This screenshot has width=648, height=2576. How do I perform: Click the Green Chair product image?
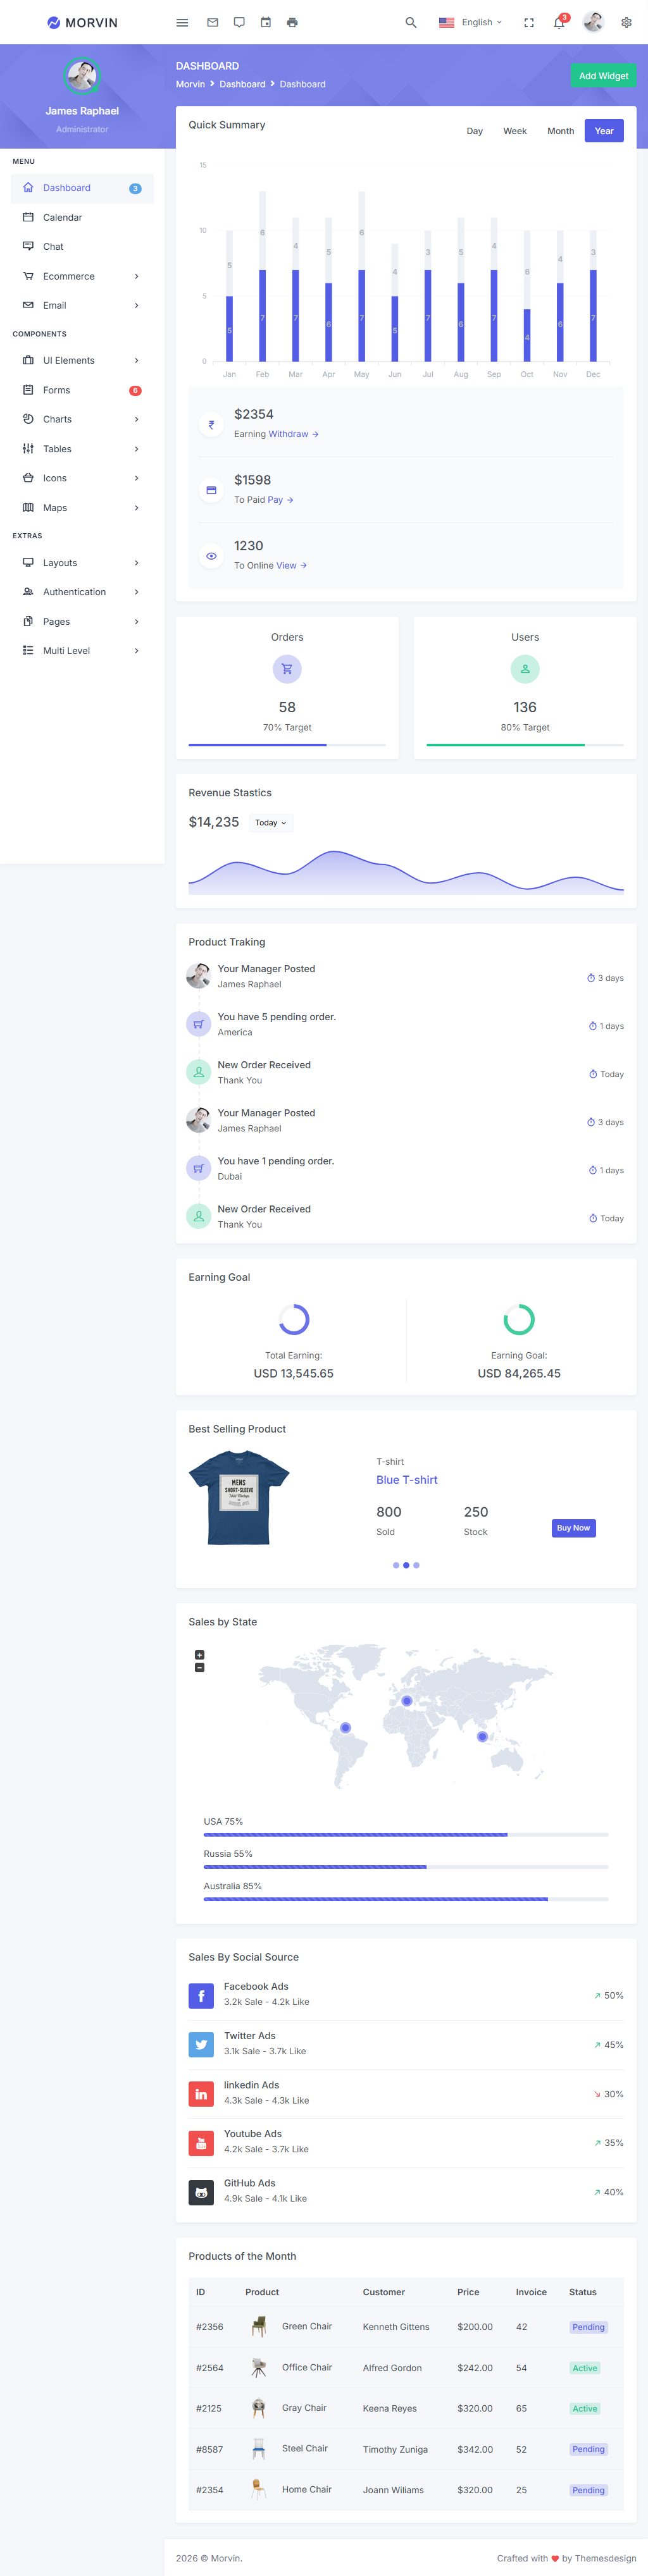coord(259,2327)
